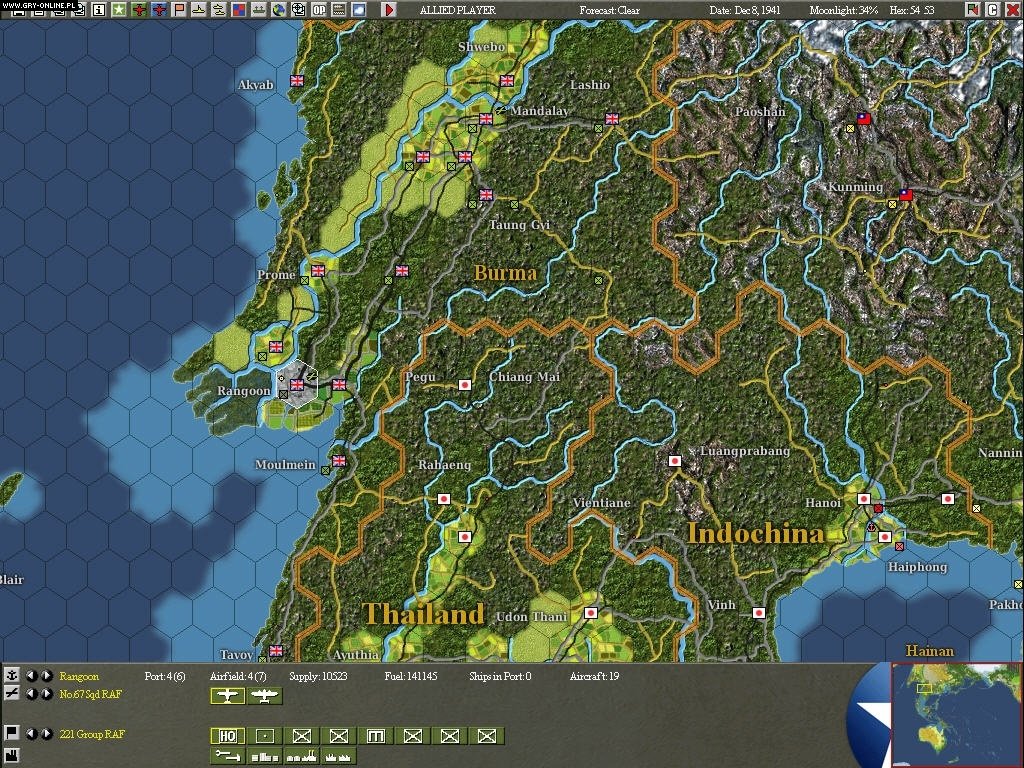This screenshot has width=1024, height=768.
Task: Click the anchor port icon beside Rangoon
Action: pyautogui.click(x=12, y=674)
